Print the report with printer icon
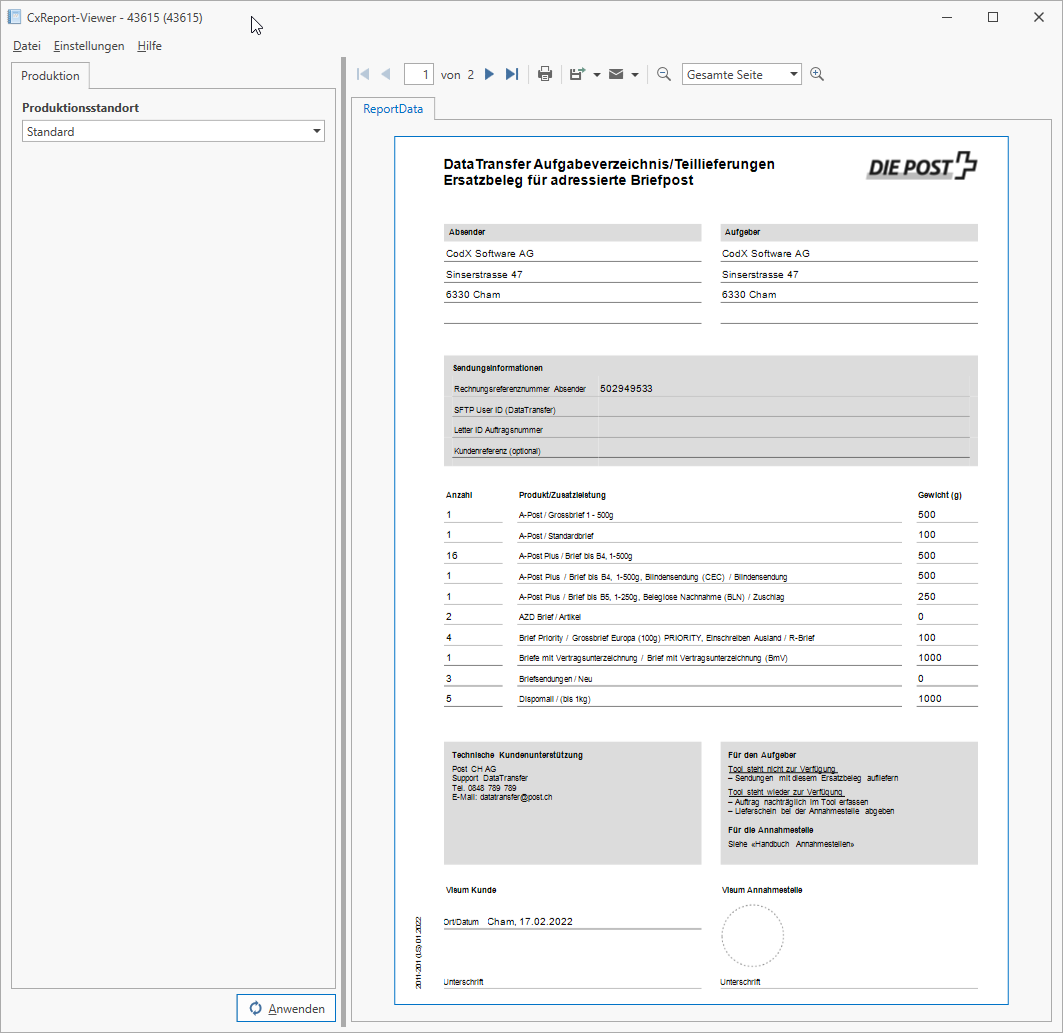1063x1033 pixels. click(545, 74)
